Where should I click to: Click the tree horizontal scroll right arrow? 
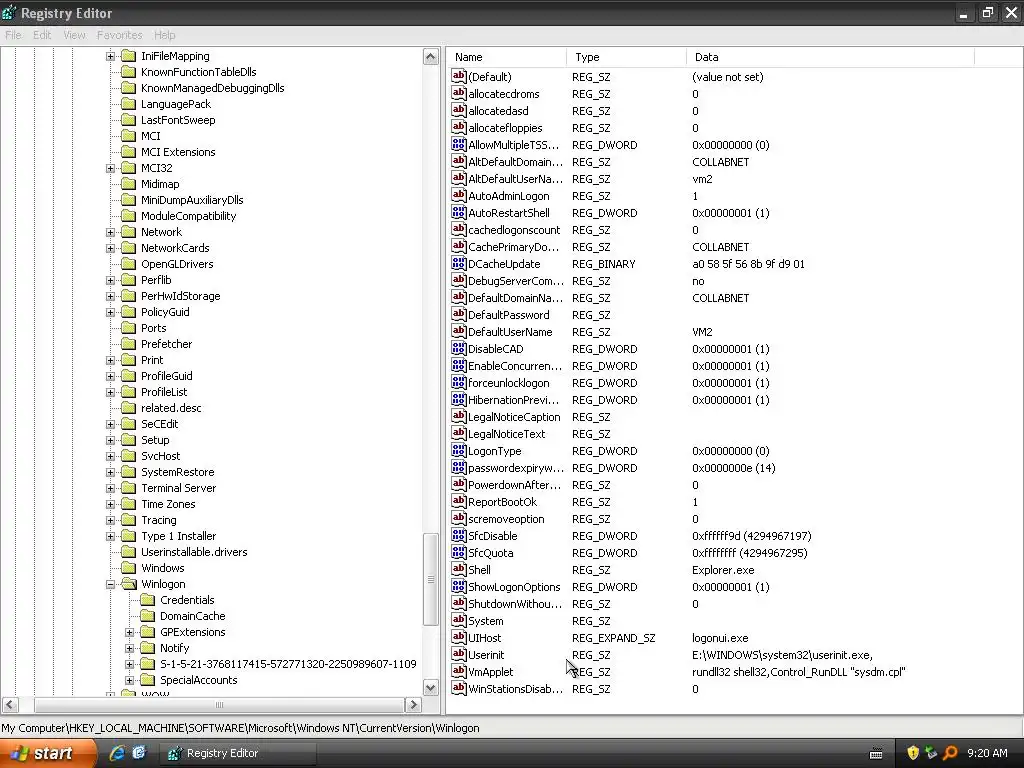(x=413, y=705)
